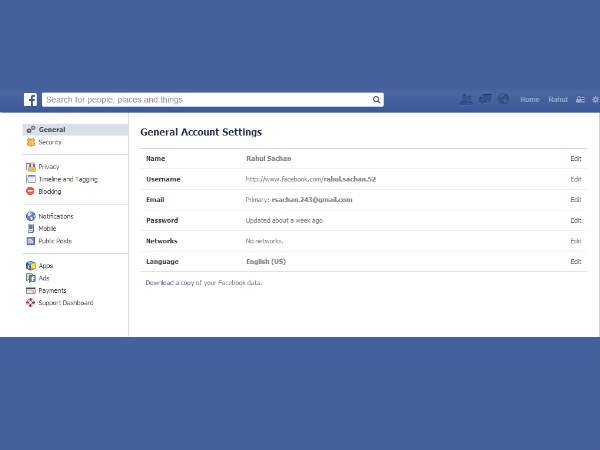This screenshot has height=450, width=600.
Task: Click the 'No networks.' value
Action: tap(264, 241)
